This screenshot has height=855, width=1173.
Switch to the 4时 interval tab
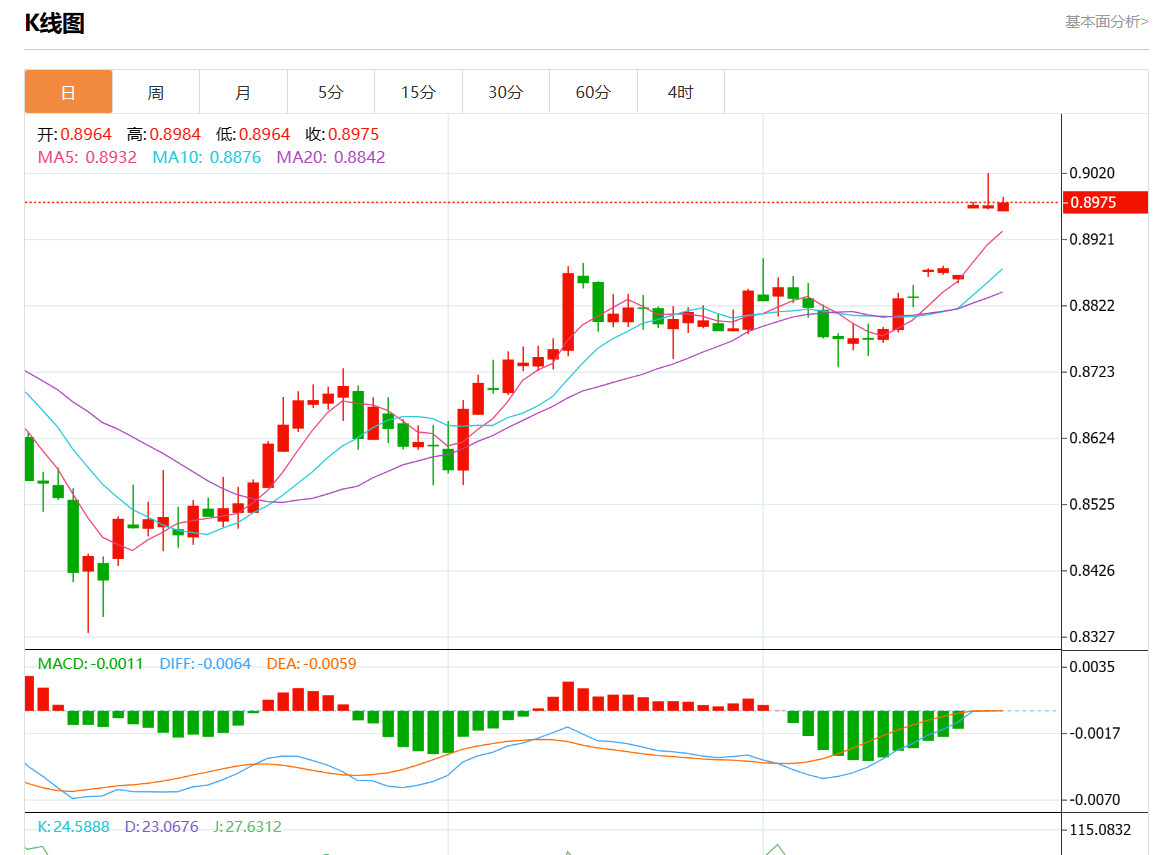tap(680, 92)
